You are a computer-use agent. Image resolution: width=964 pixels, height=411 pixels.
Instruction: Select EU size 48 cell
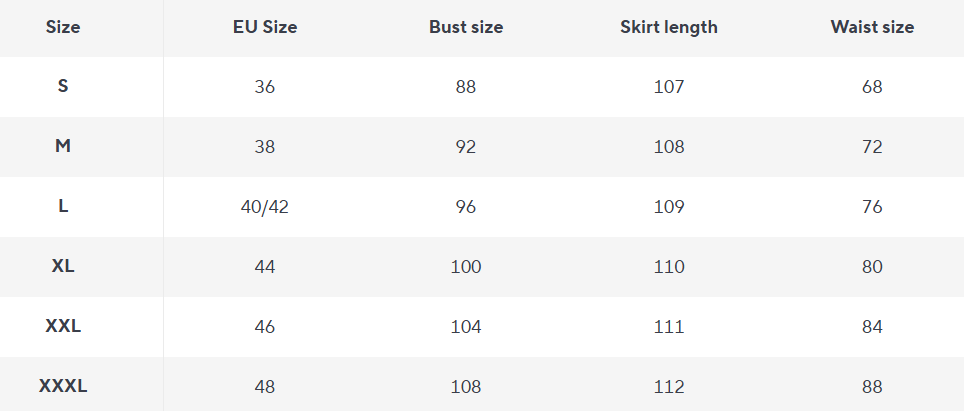click(265, 387)
